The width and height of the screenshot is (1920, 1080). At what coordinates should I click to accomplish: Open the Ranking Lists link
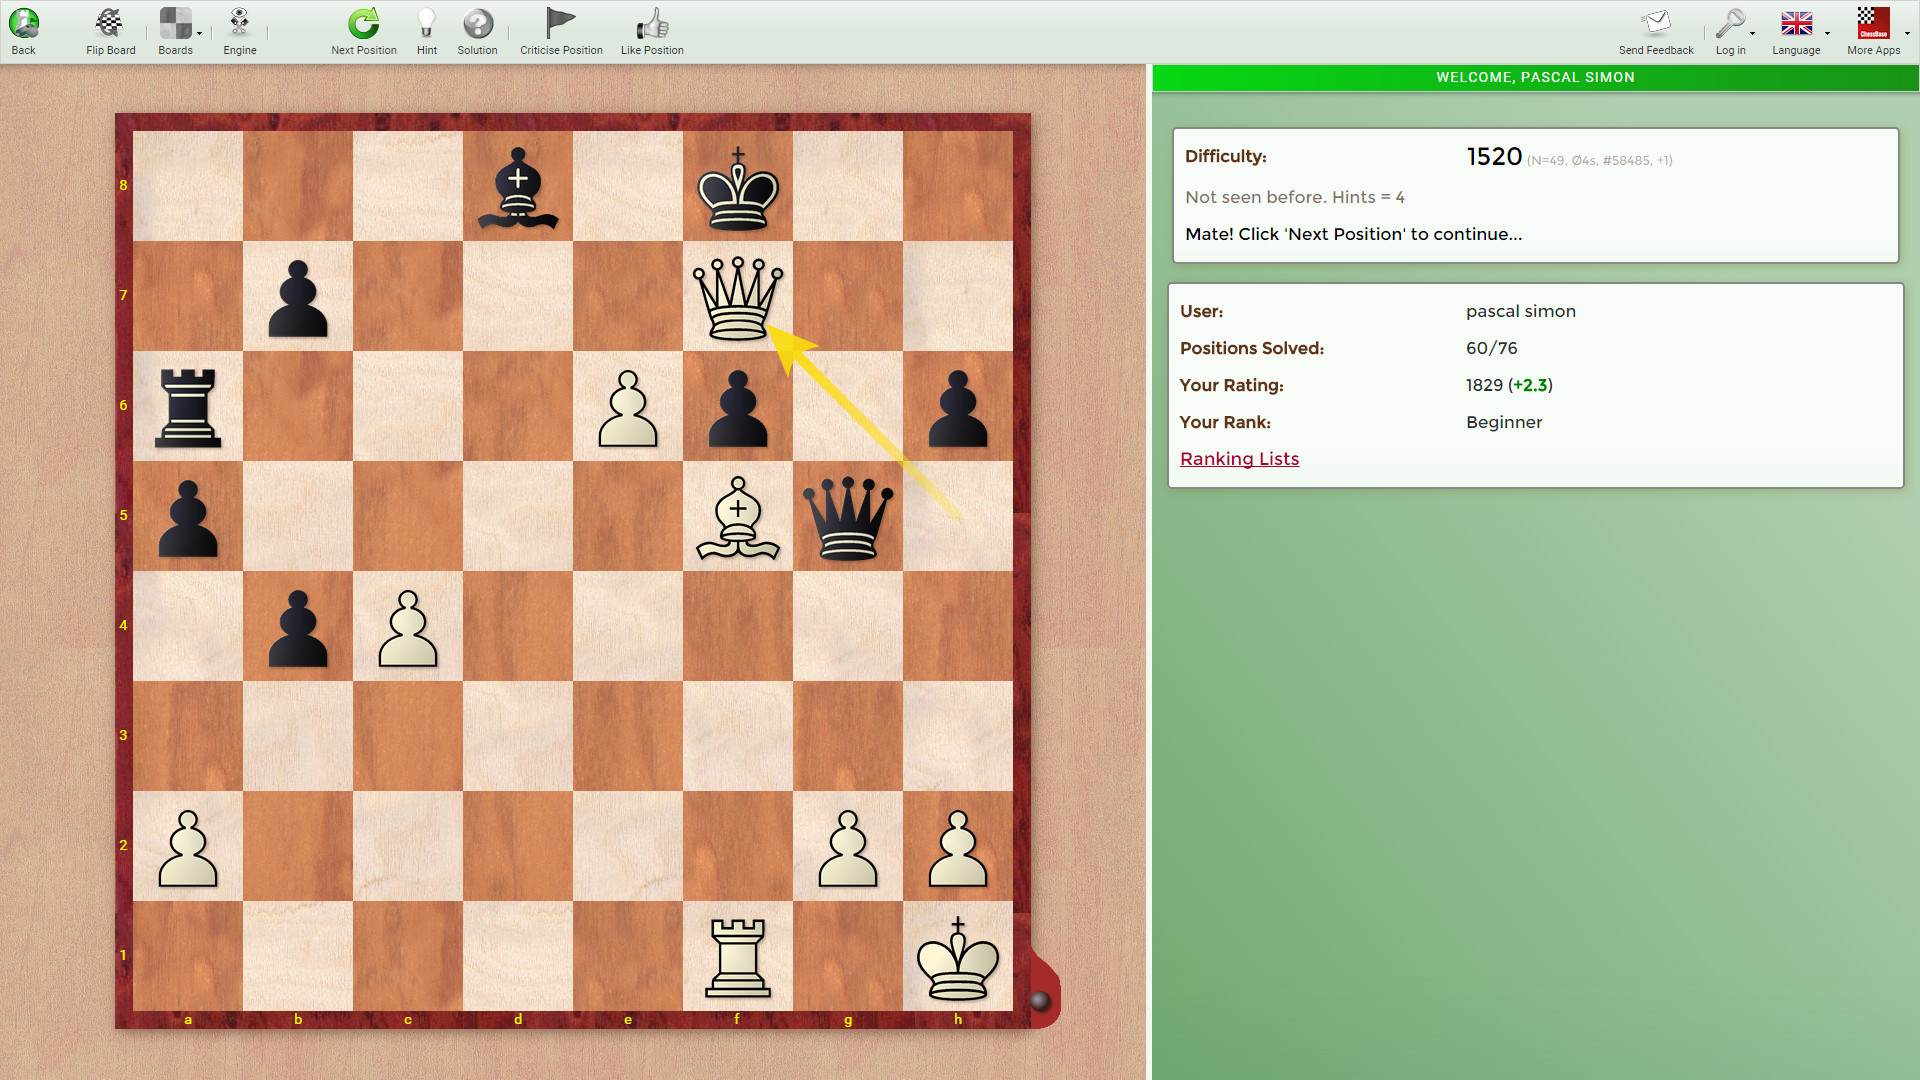(x=1239, y=459)
